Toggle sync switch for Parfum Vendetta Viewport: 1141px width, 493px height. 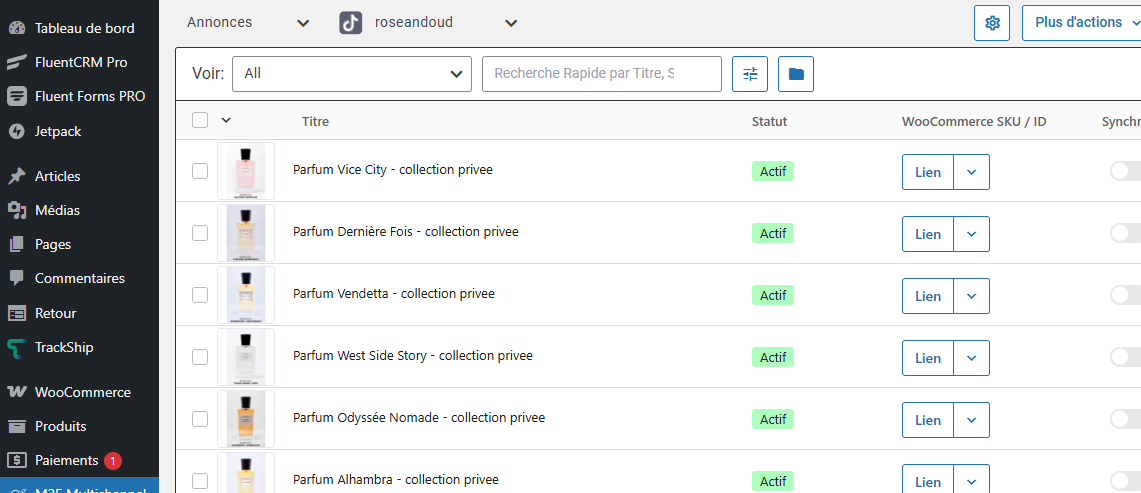click(1126, 295)
